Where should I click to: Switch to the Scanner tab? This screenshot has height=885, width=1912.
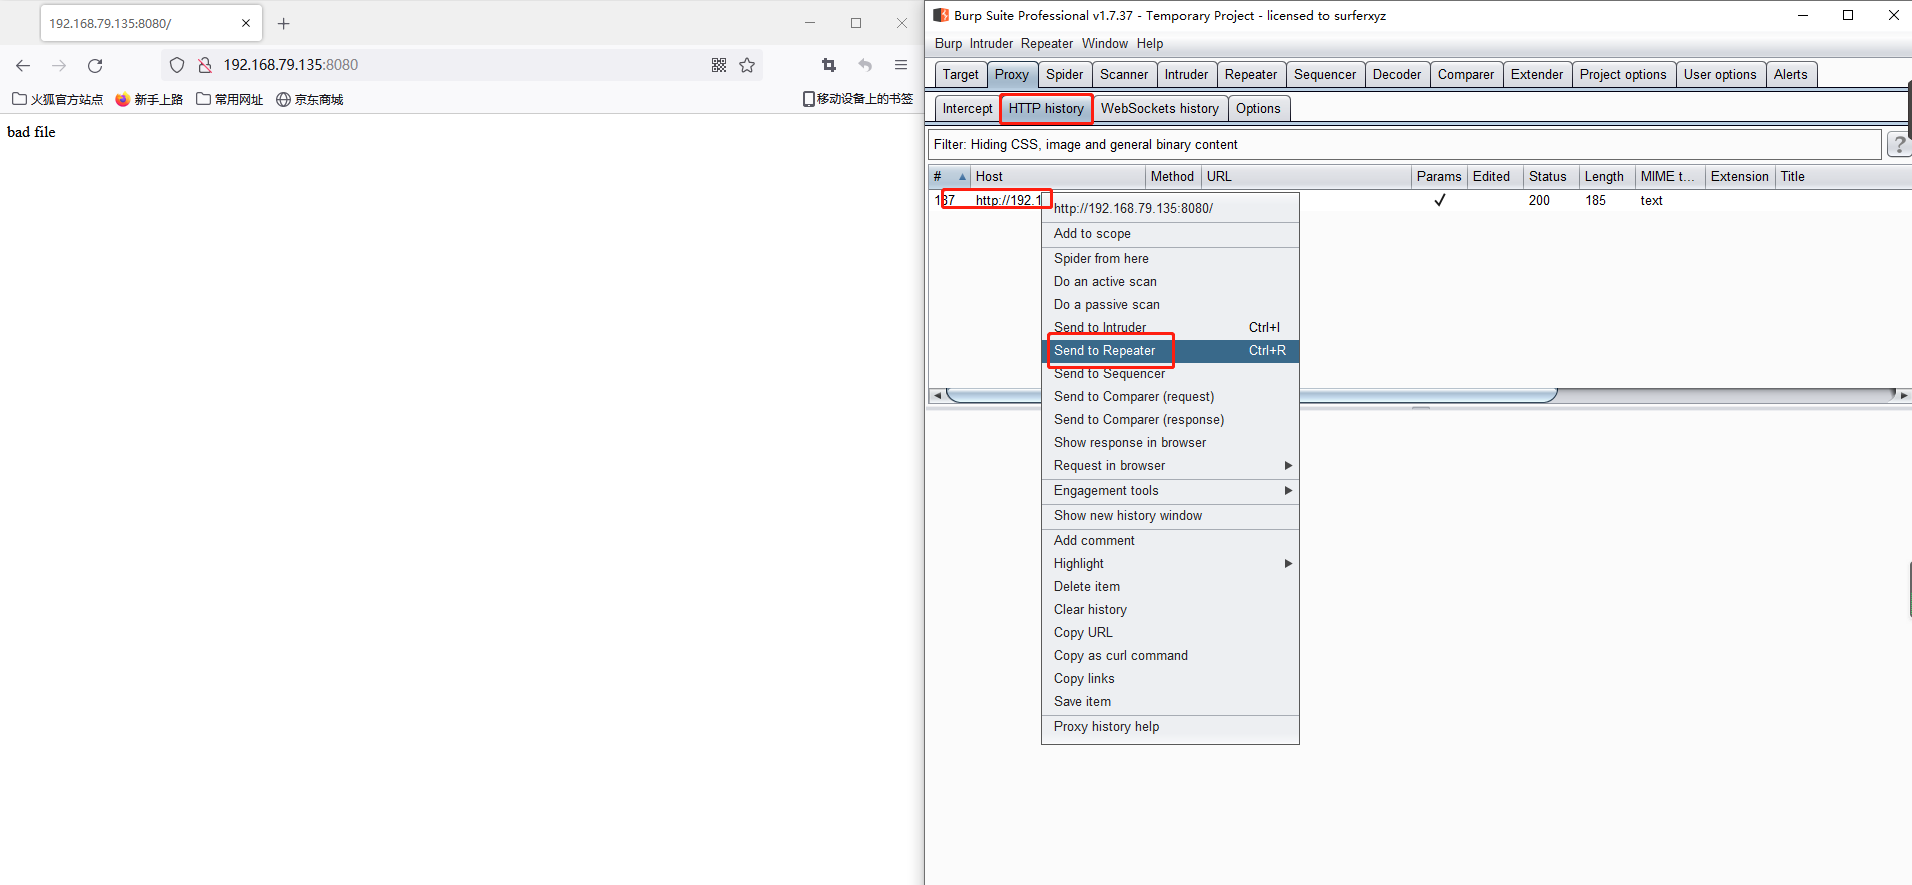pos(1124,75)
